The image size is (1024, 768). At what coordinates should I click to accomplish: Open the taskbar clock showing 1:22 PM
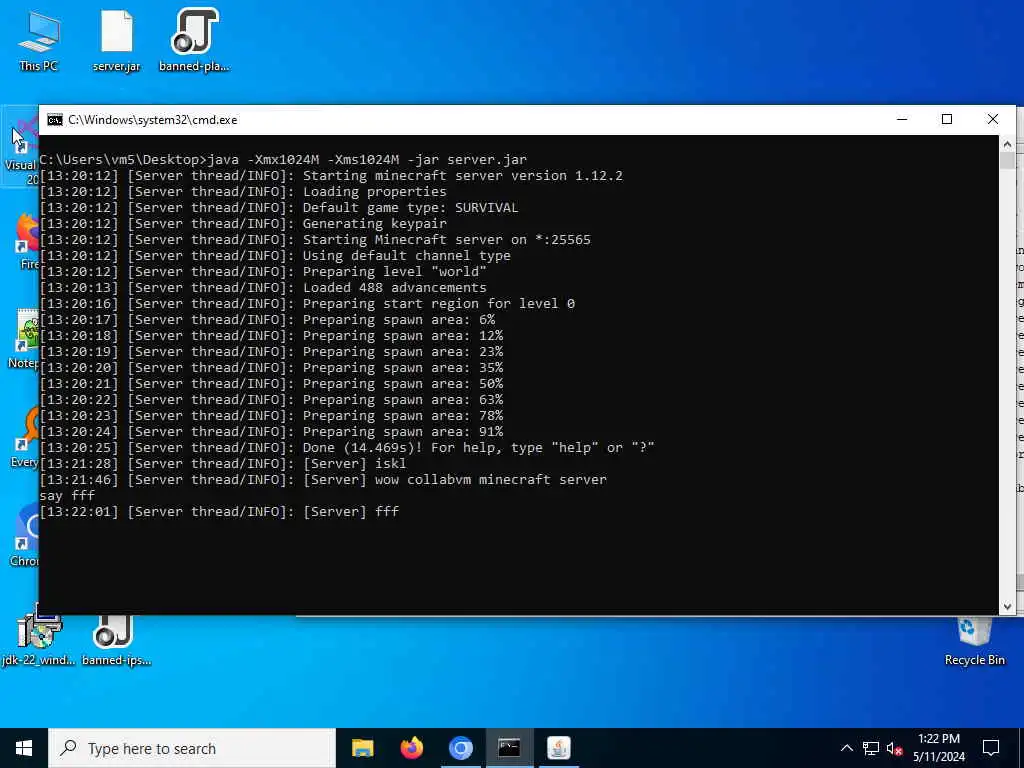[939, 748]
